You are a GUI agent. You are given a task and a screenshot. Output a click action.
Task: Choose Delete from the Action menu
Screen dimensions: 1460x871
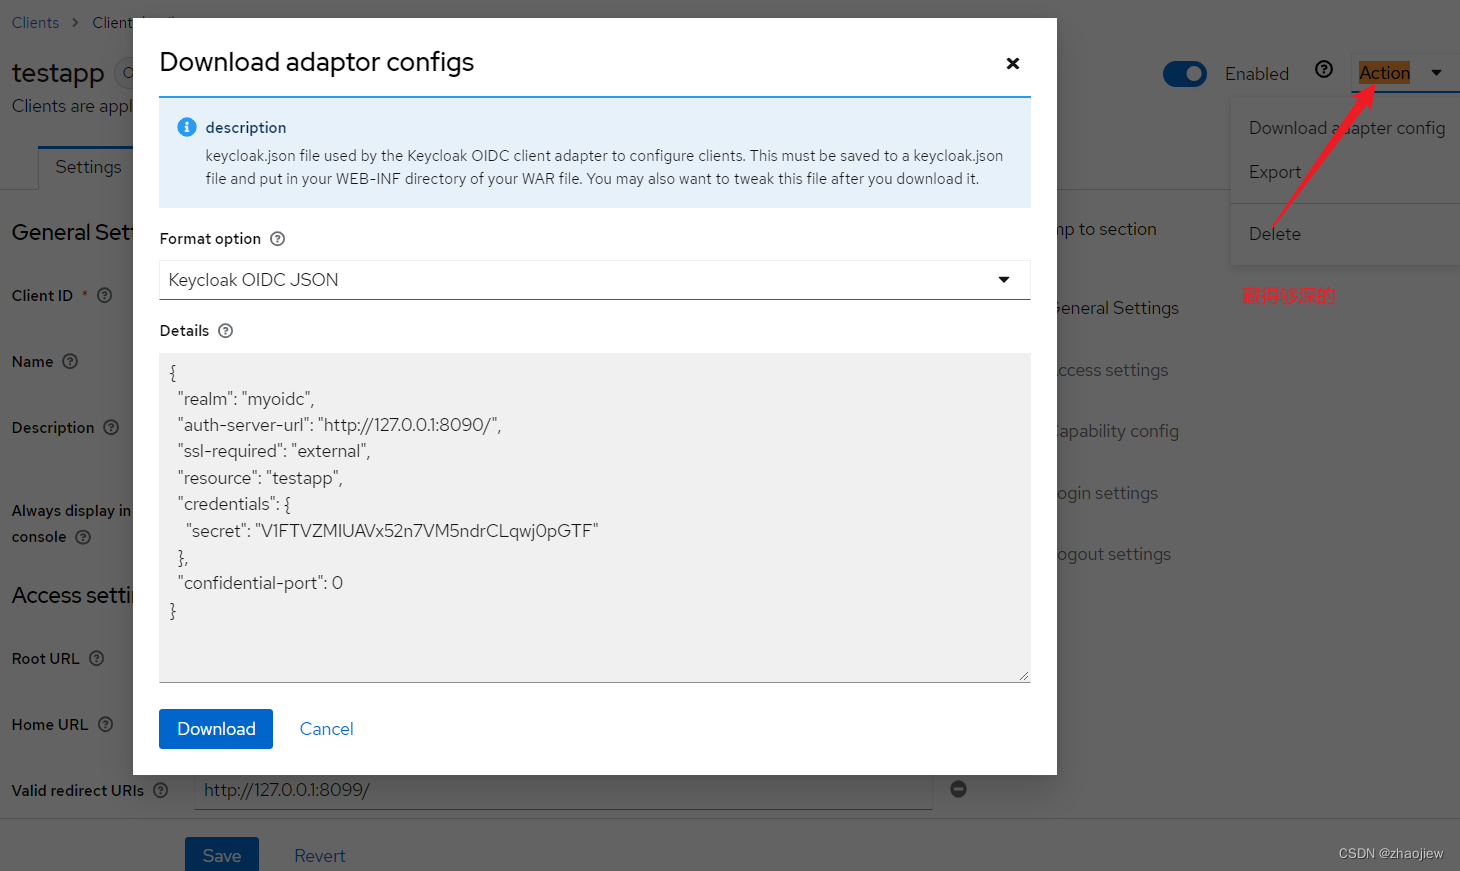point(1275,234)
